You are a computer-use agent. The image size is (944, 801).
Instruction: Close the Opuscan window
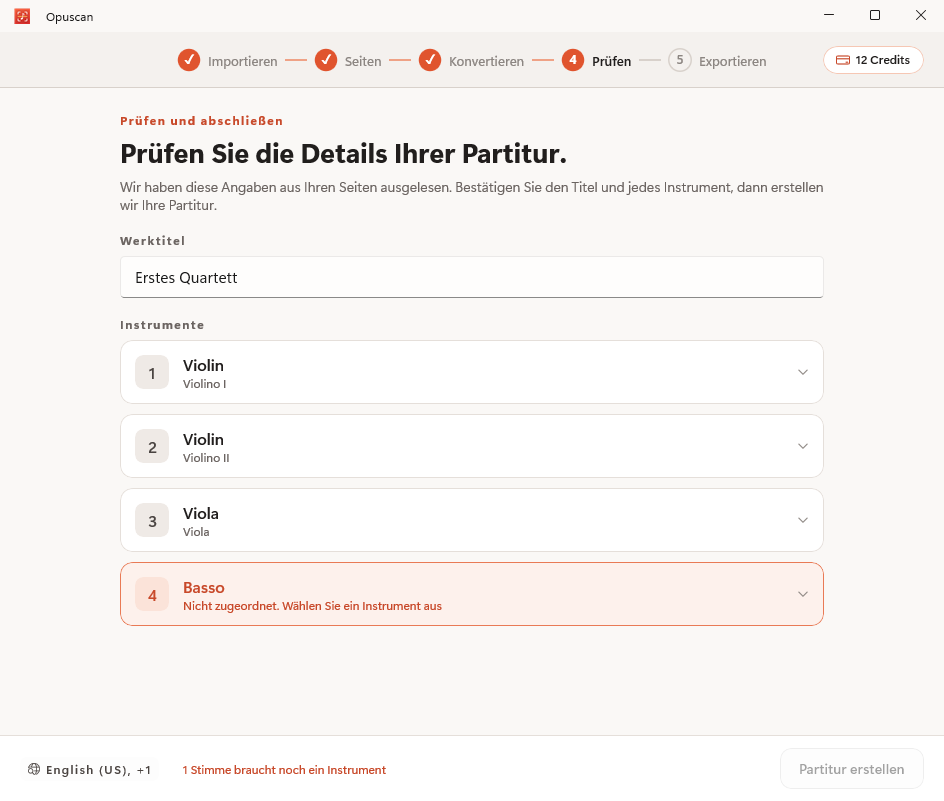tap(921, 15)
